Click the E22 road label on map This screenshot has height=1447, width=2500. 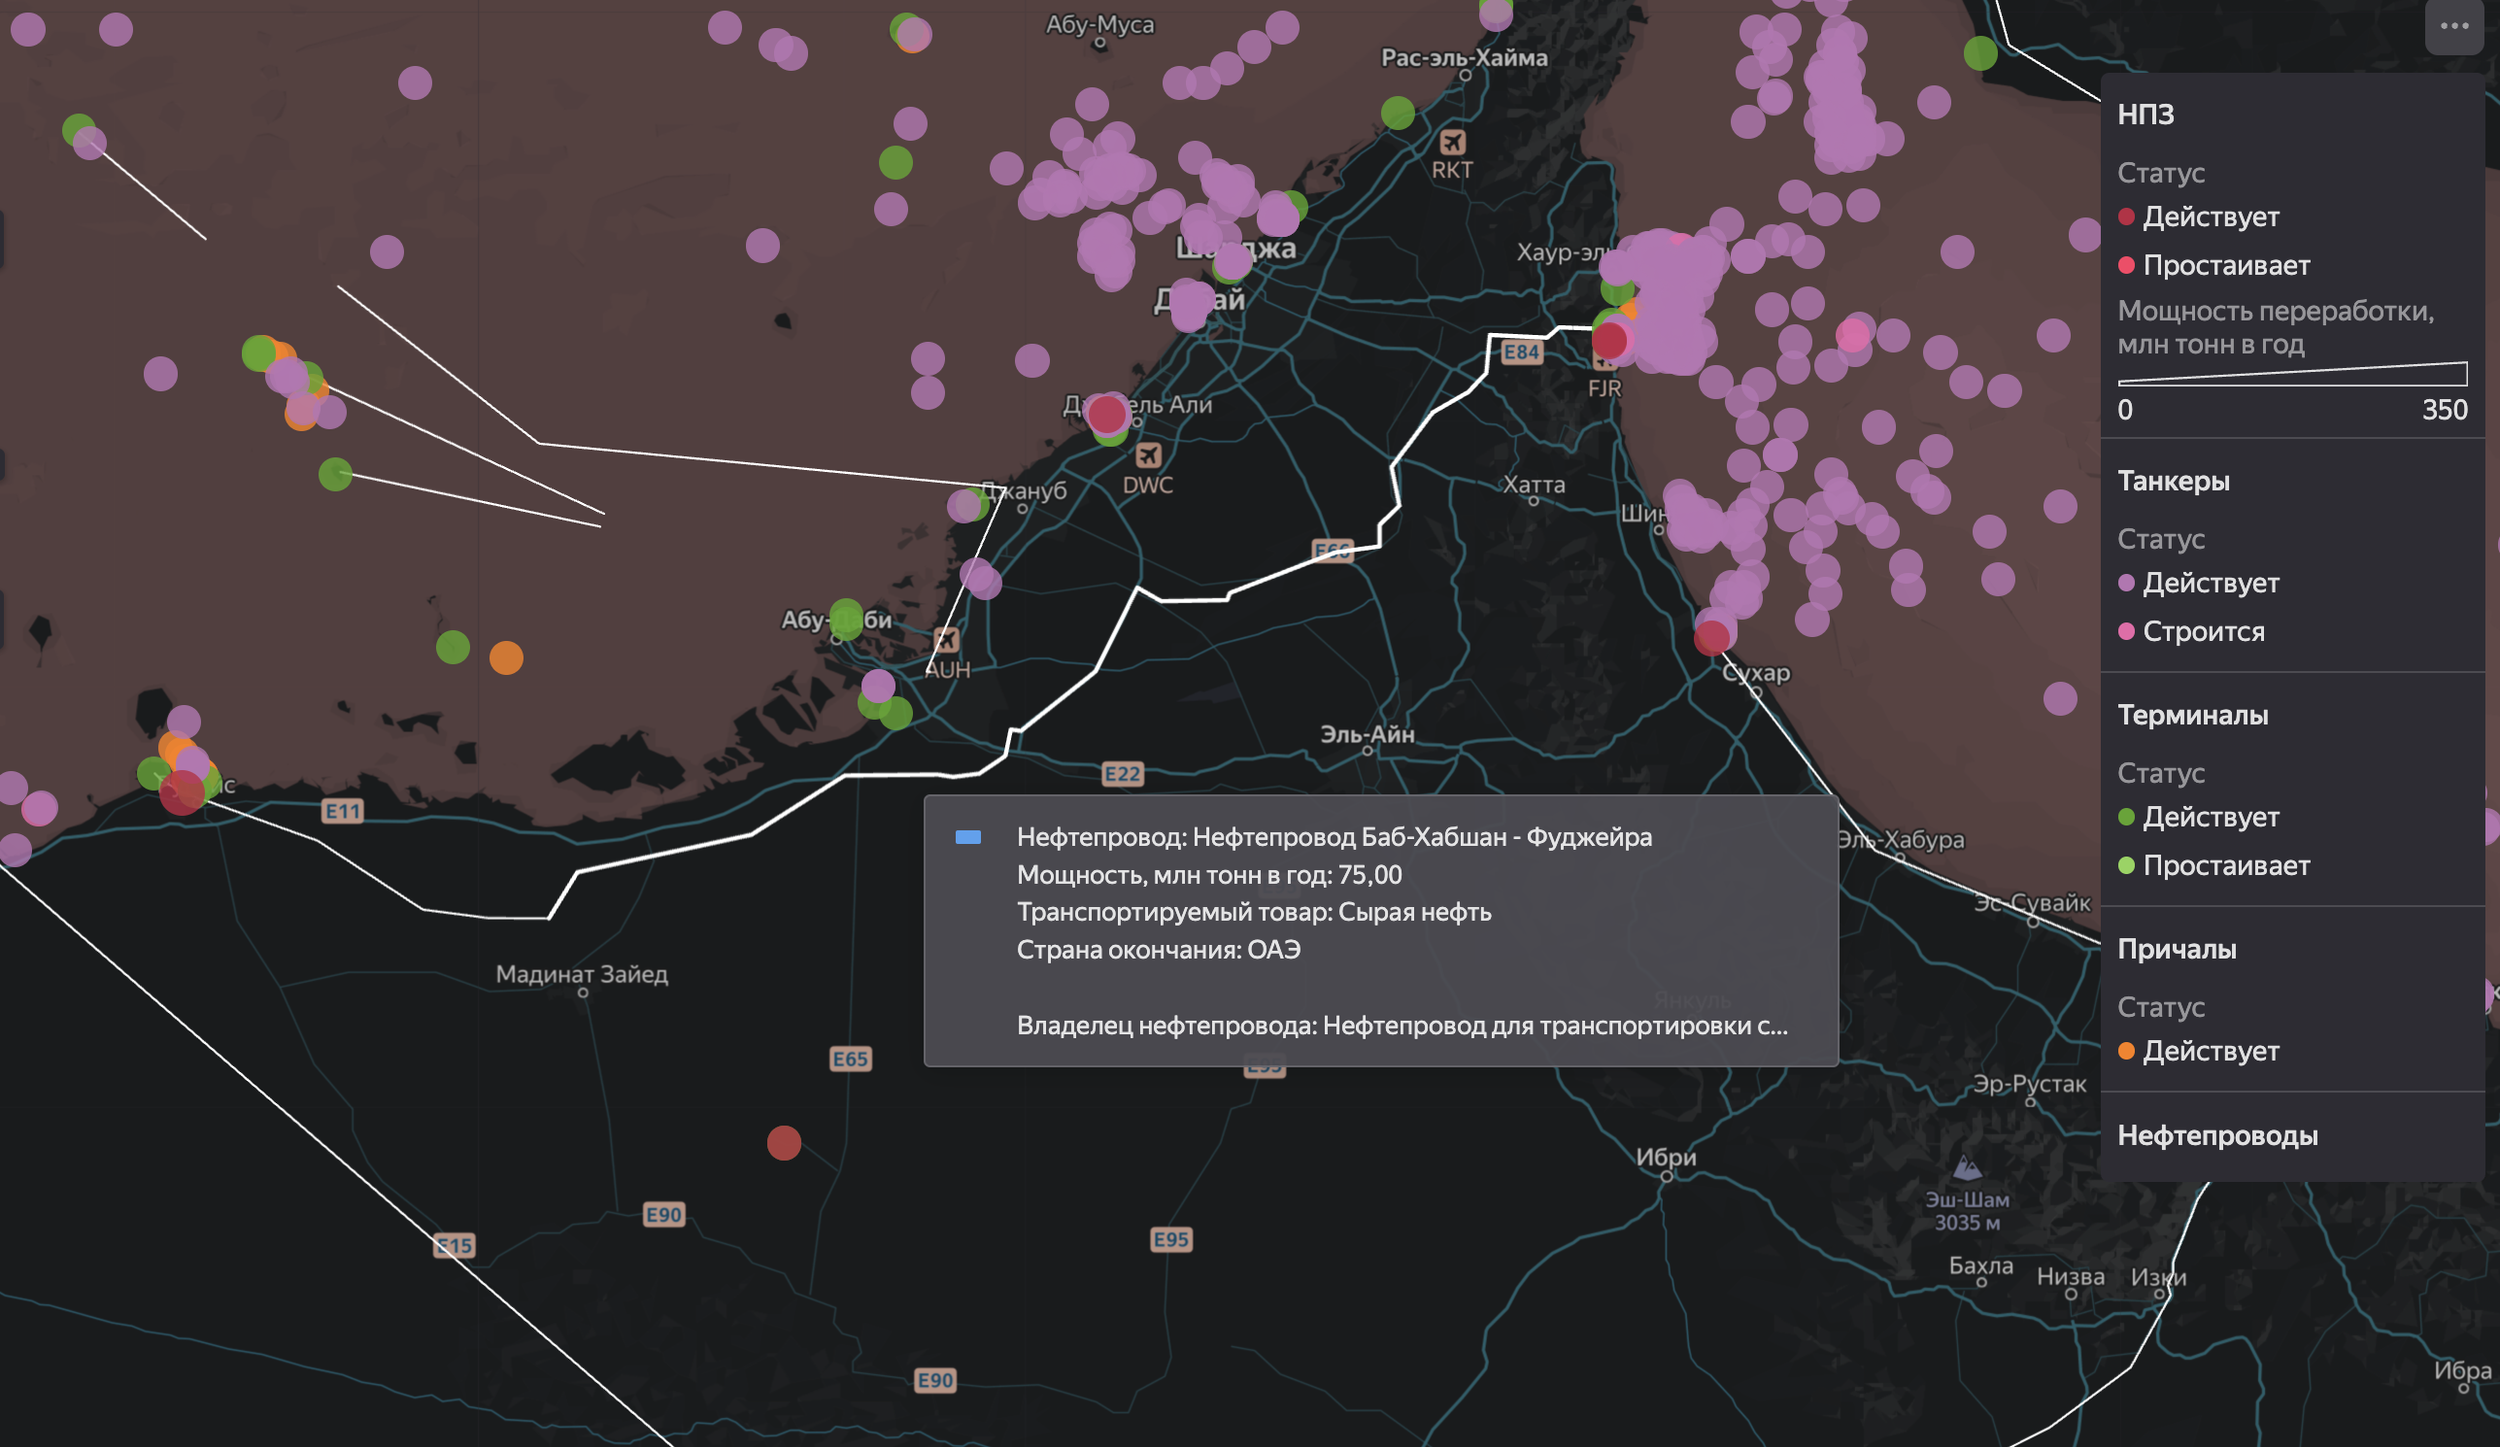click(1121, 774)
